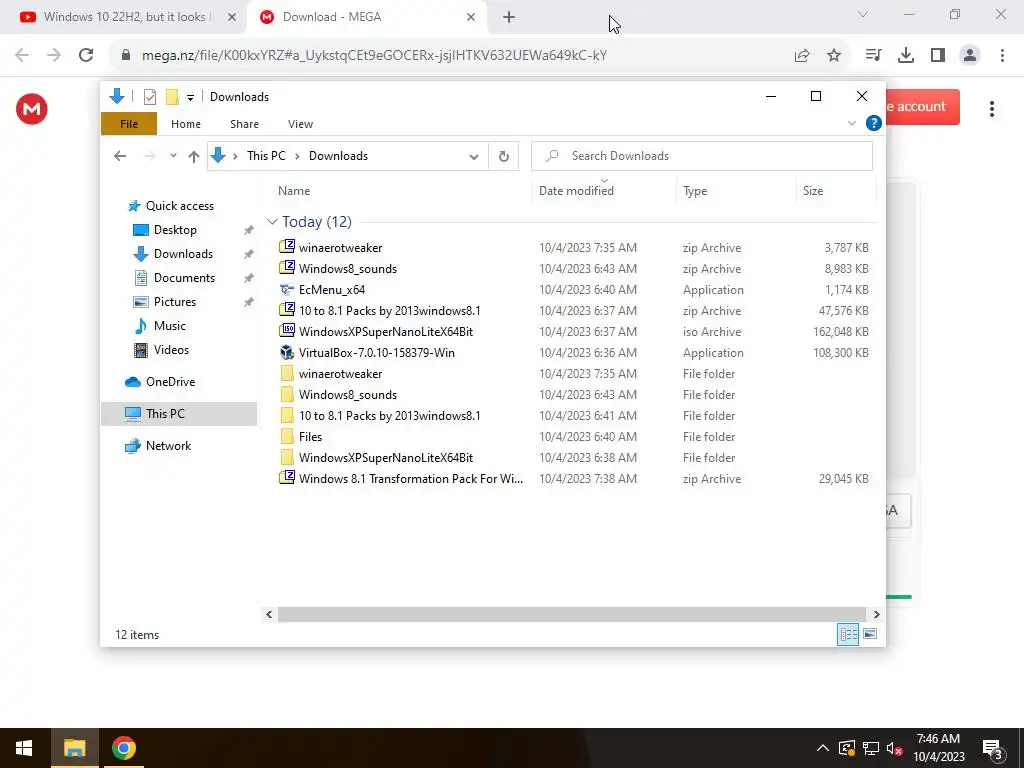
Task: Reload the MEGA page in Chrome
Action: [86, 55]
